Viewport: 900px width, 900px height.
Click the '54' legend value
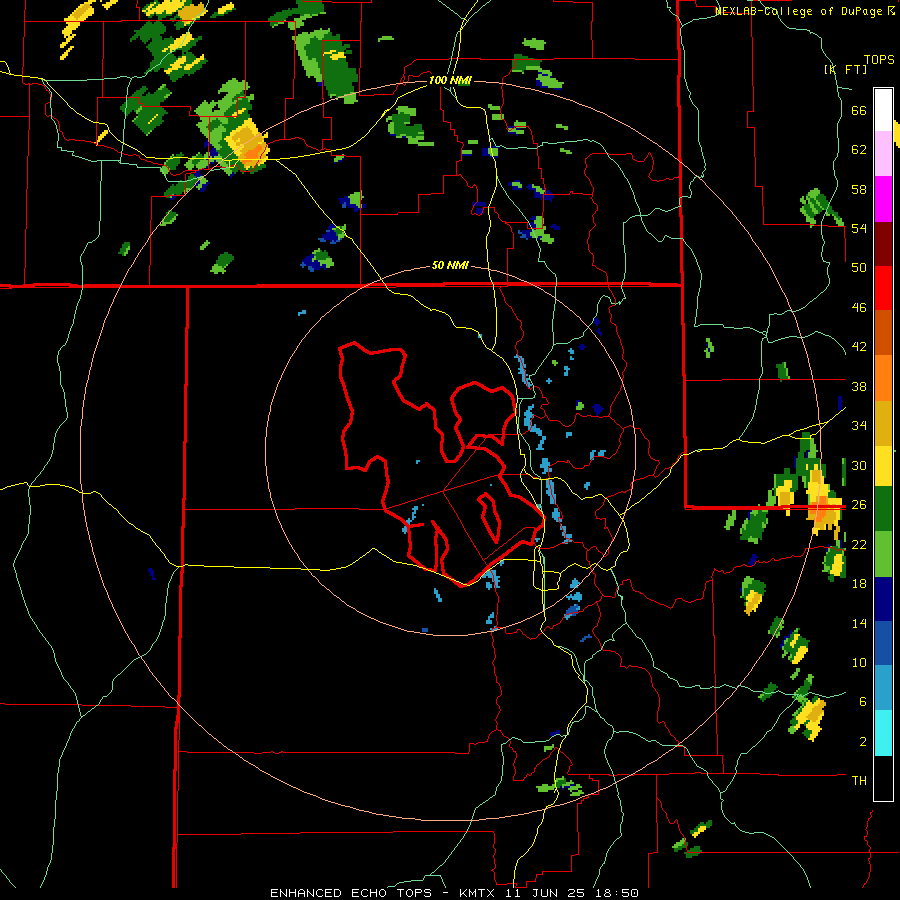point(859,228)
